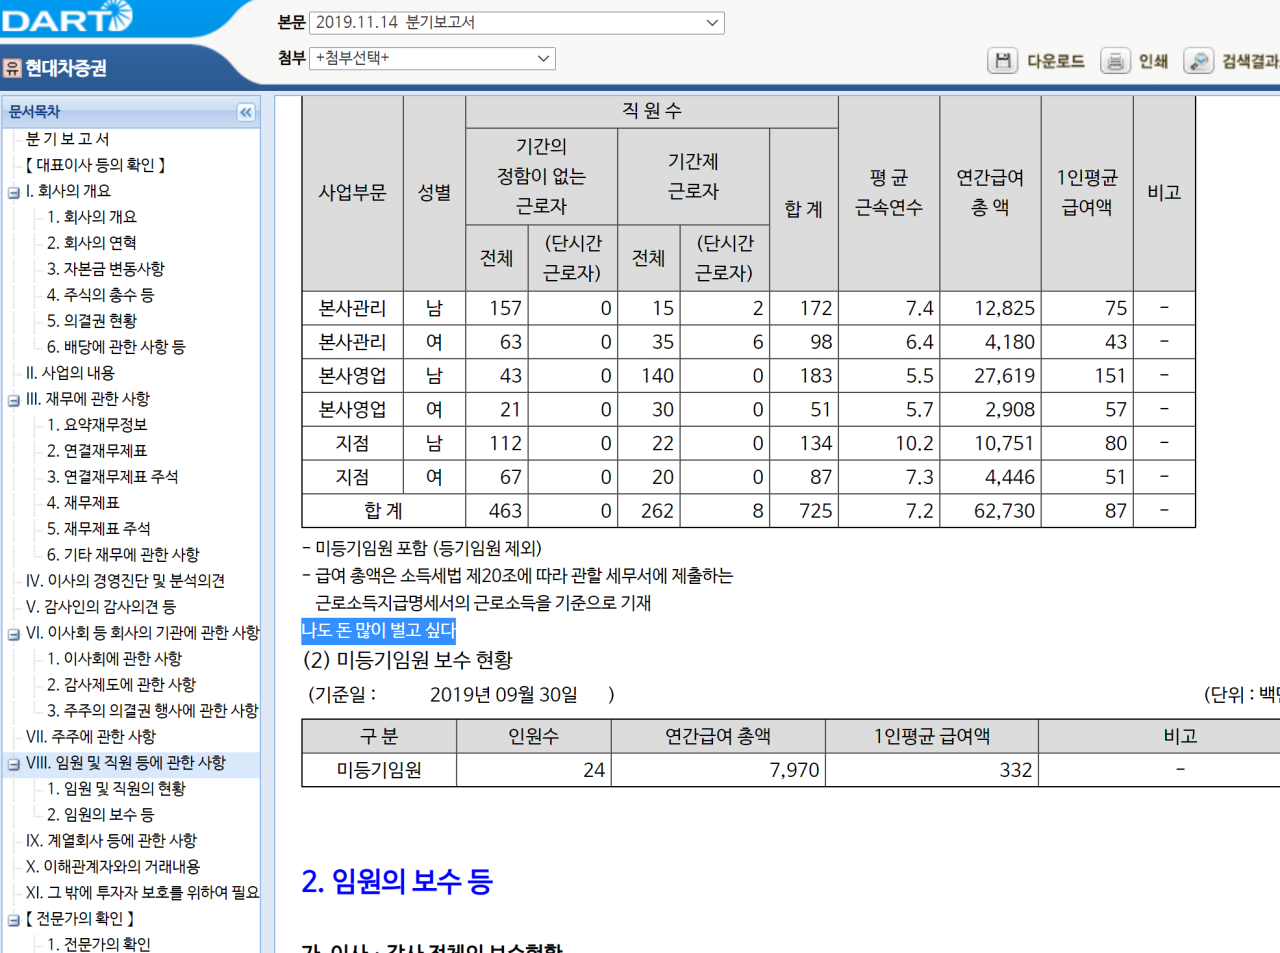
Task: Open 3. 연결재무제표 주석 section
Action: click(x=113, y=477)
